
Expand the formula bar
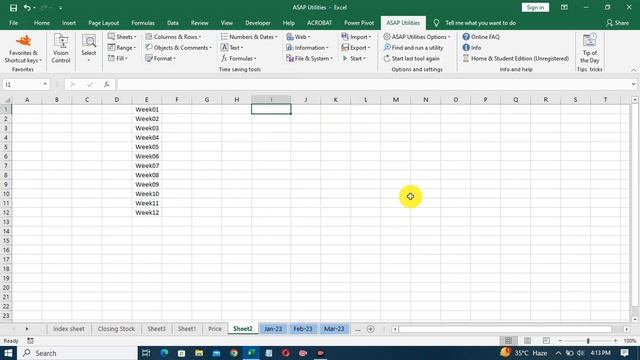pyautogui.click(x=633, y=84)
